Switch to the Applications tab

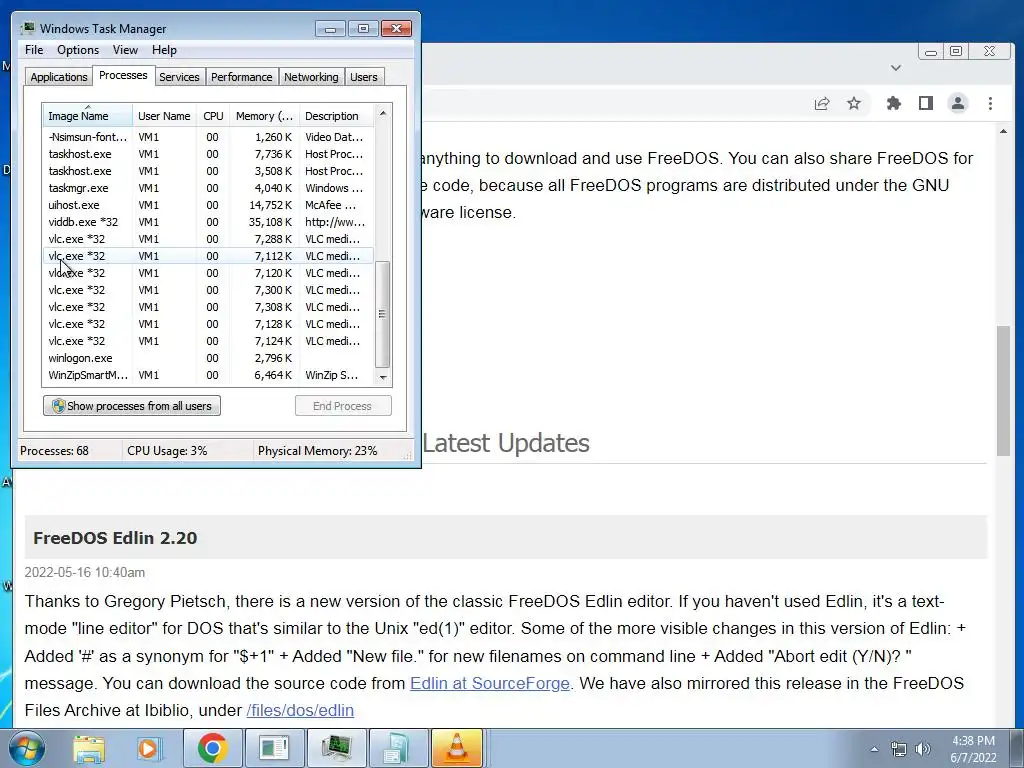click(59, 77)
